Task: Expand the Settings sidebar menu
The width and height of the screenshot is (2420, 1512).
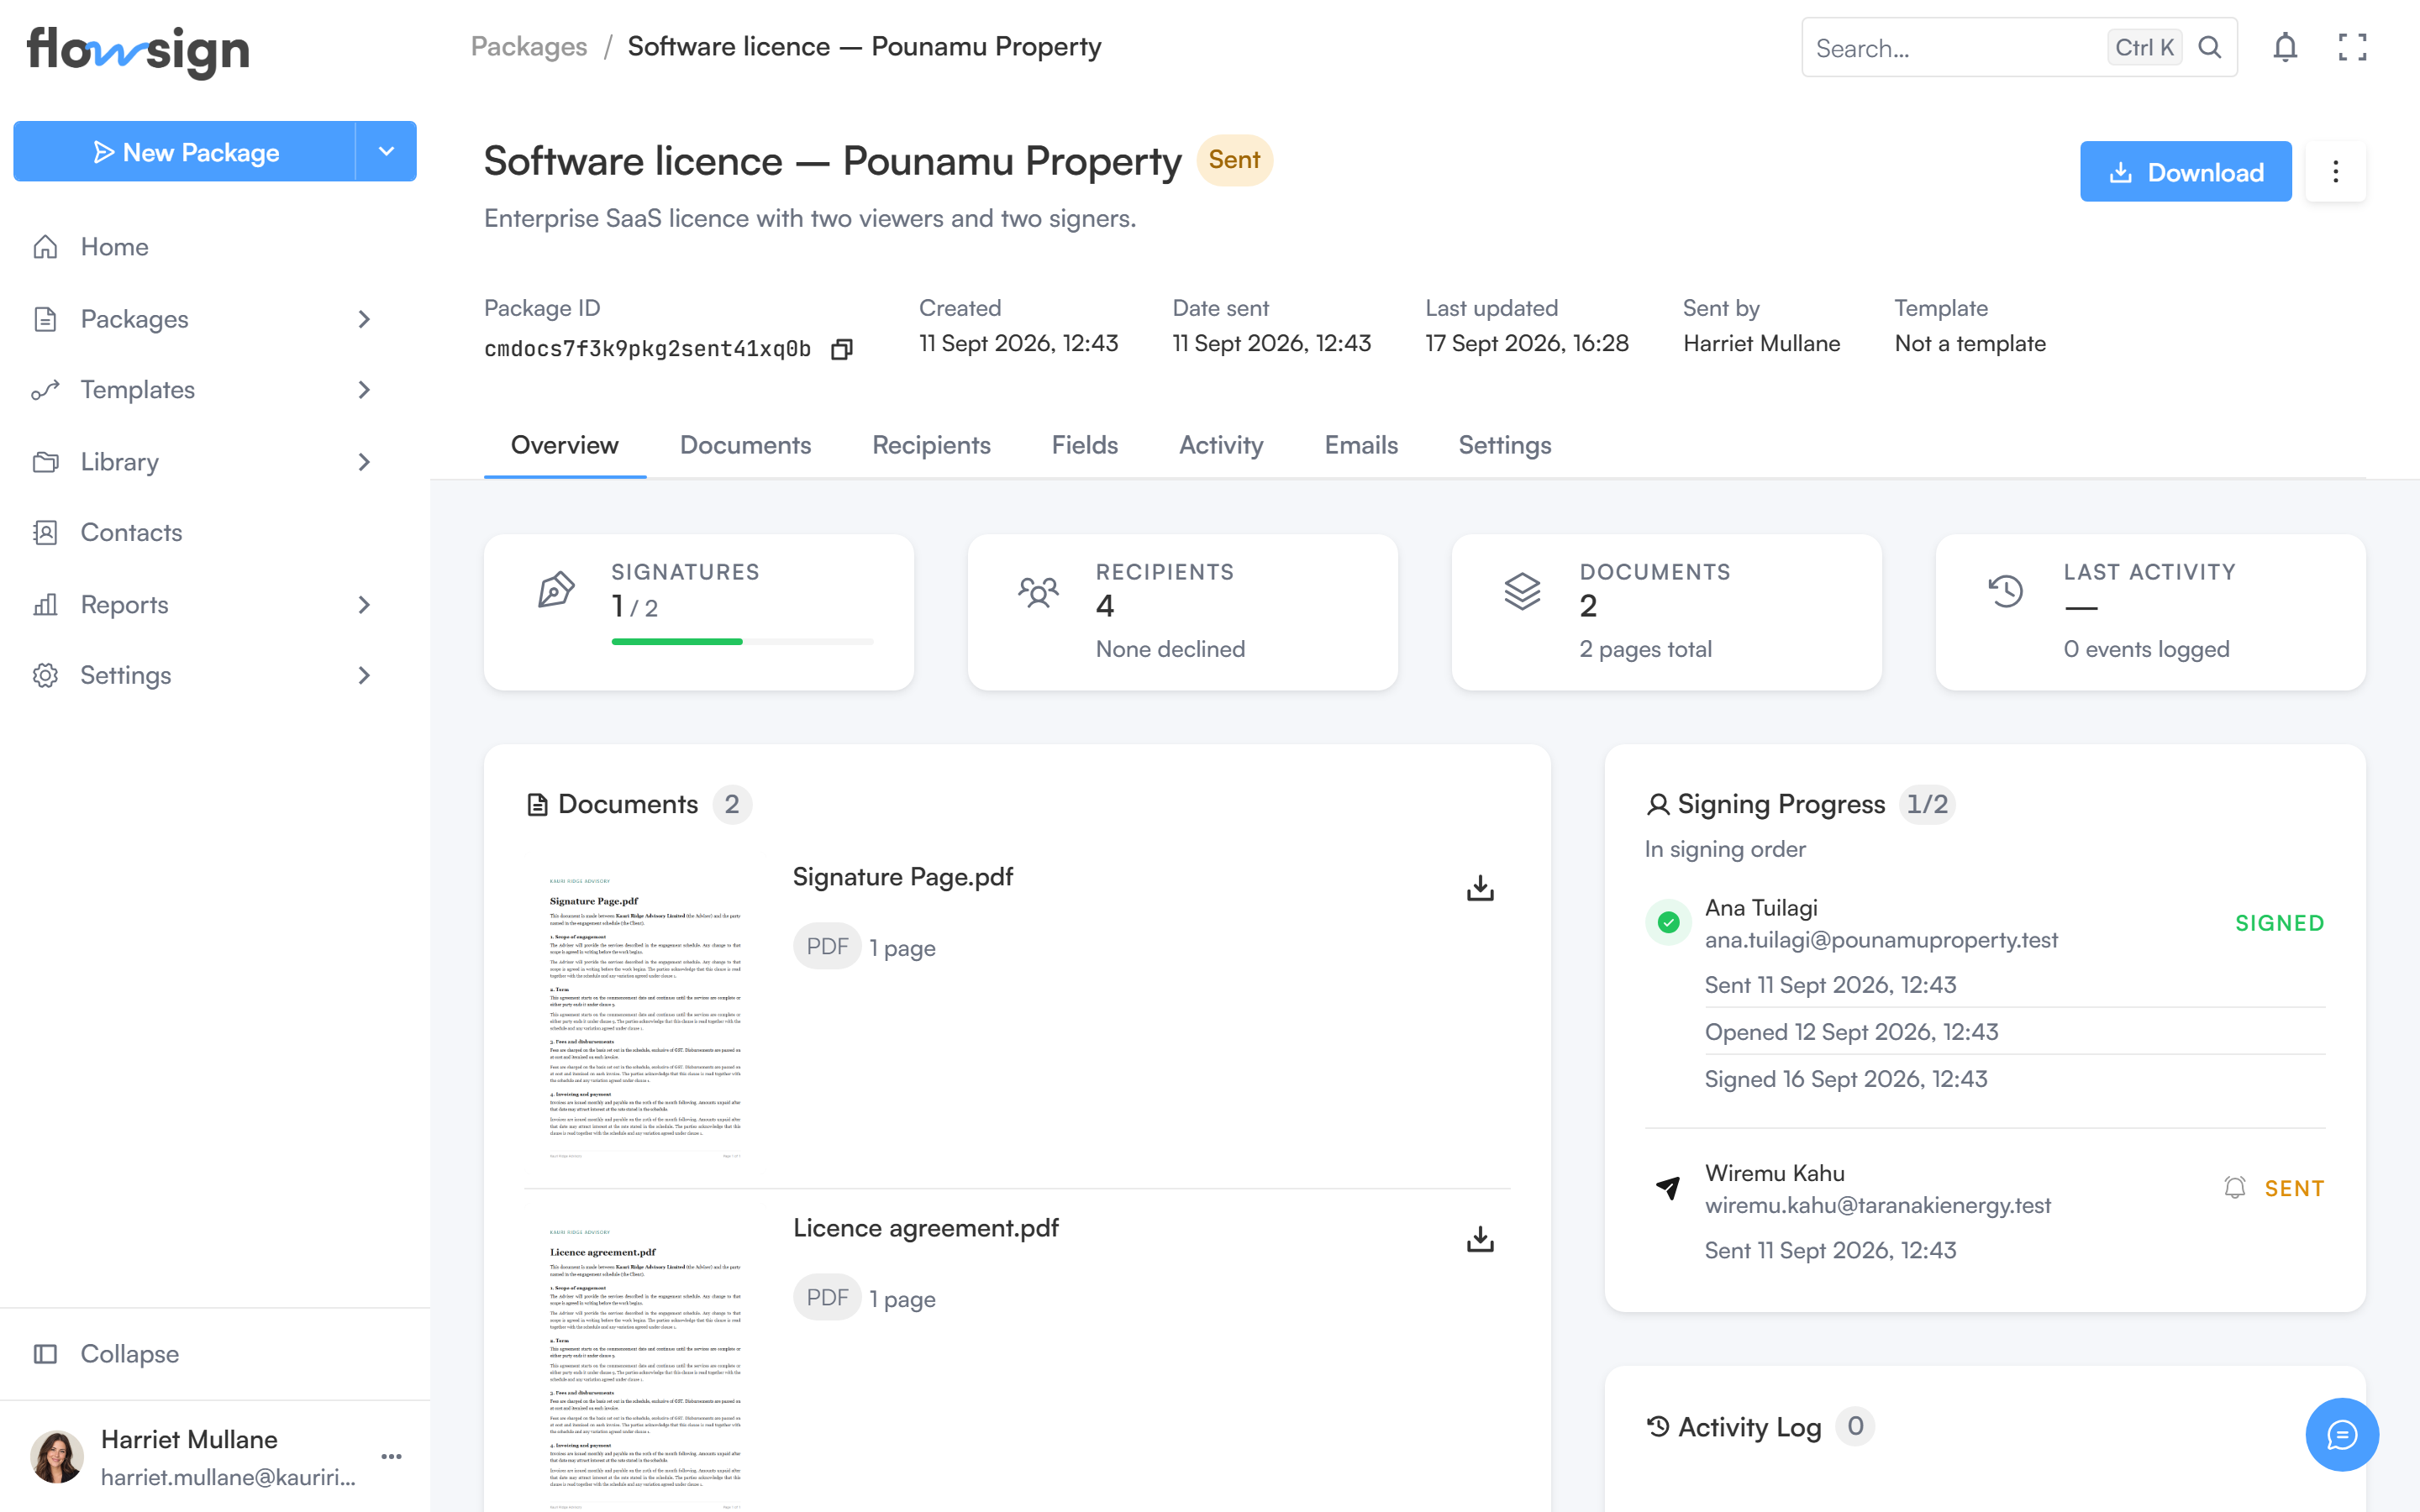Action: pyautogui.click(x=364, y=676)
